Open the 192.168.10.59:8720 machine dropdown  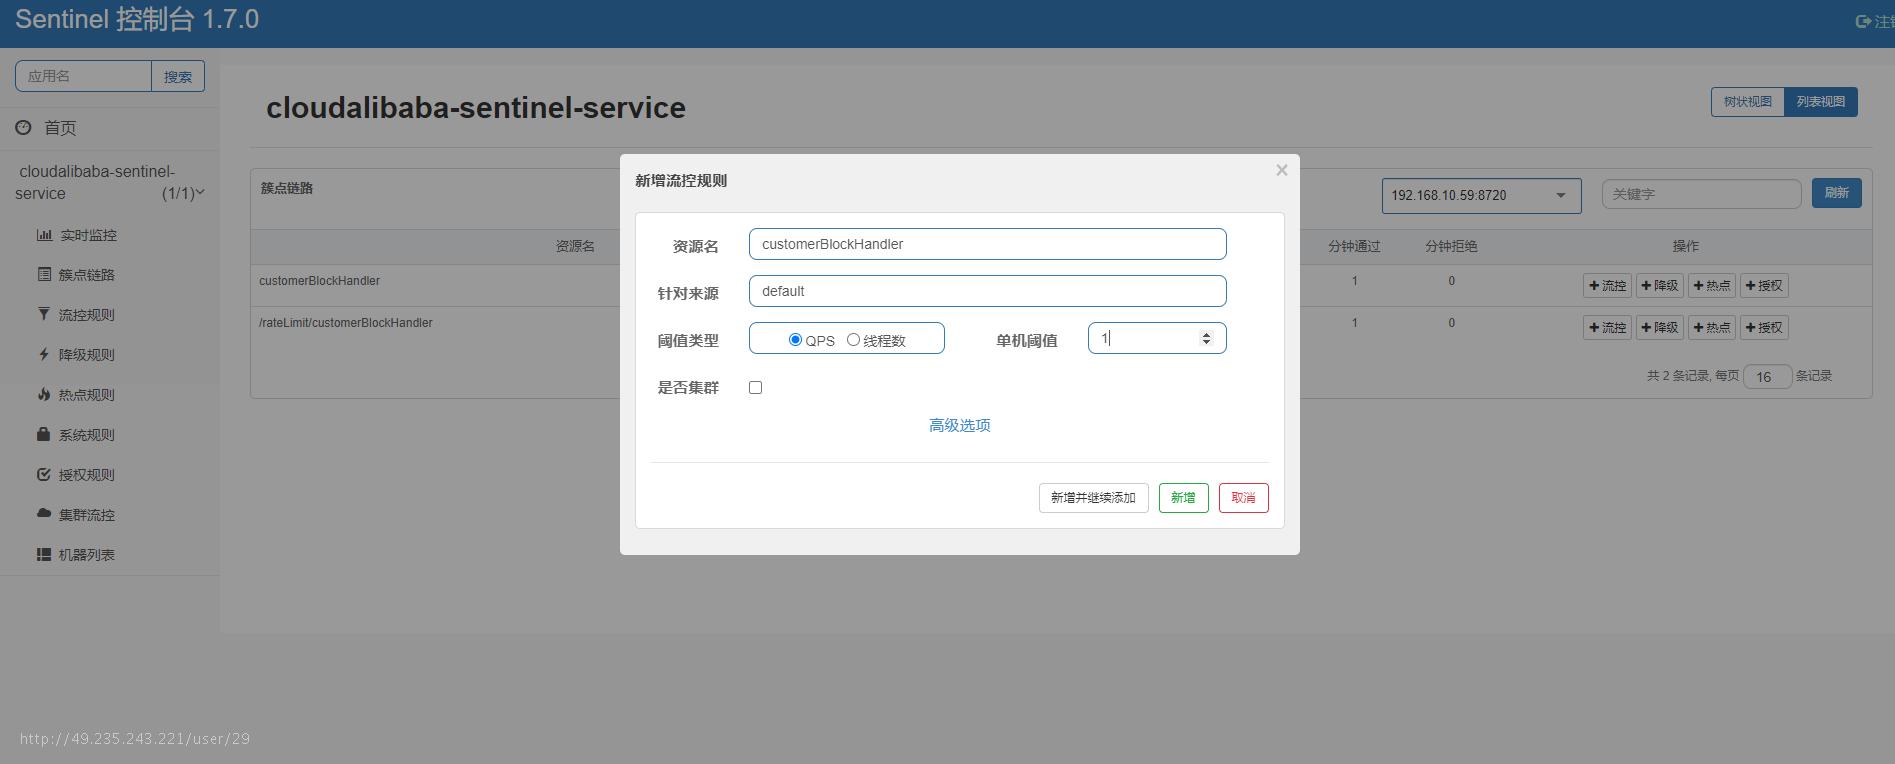[1481, 195]
